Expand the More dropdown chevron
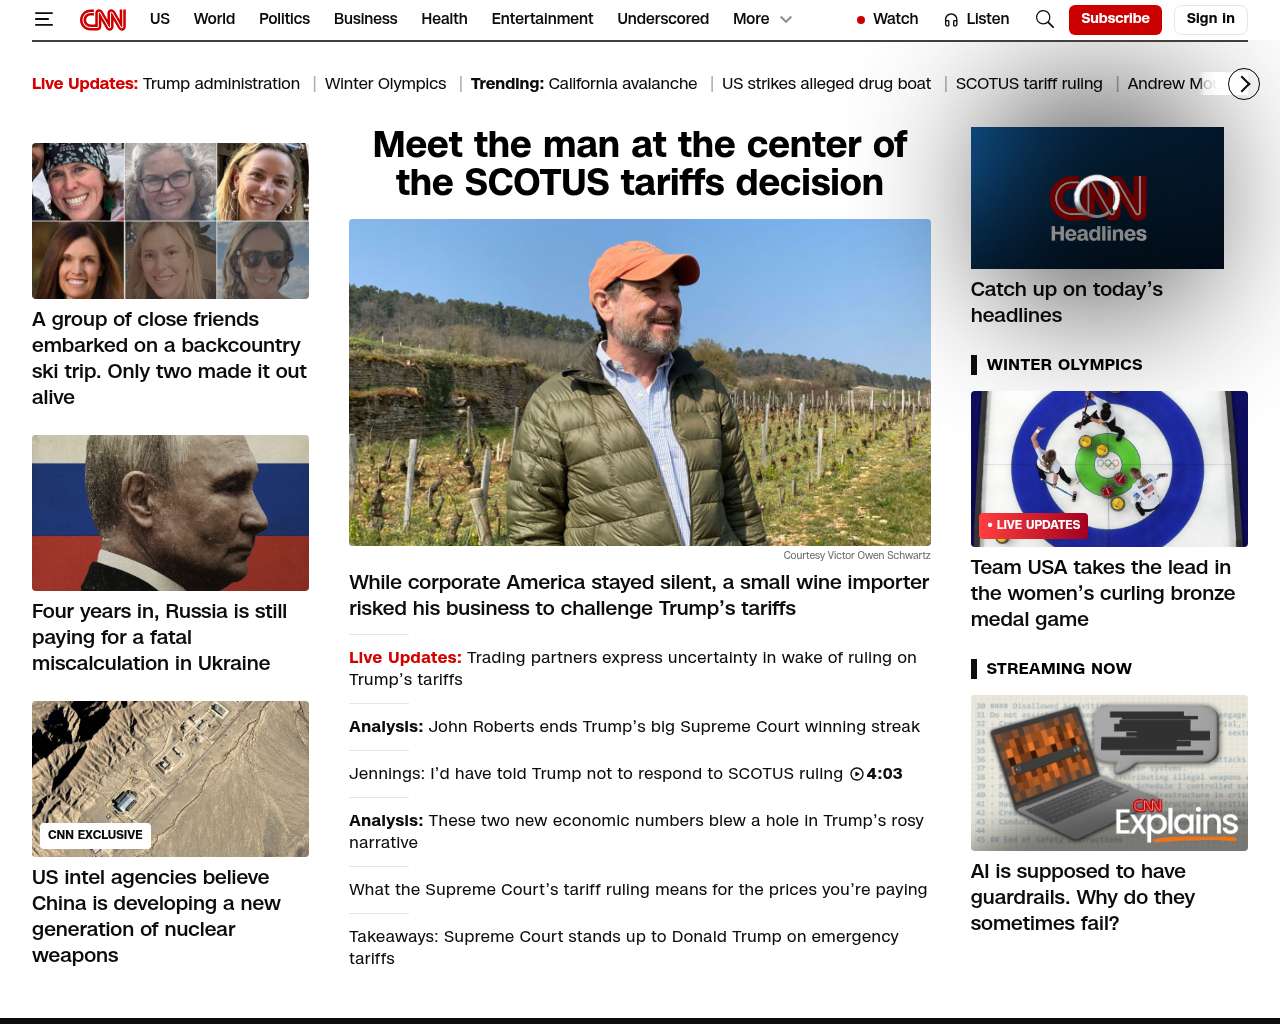1280x1024 pixels. (786, 19)
